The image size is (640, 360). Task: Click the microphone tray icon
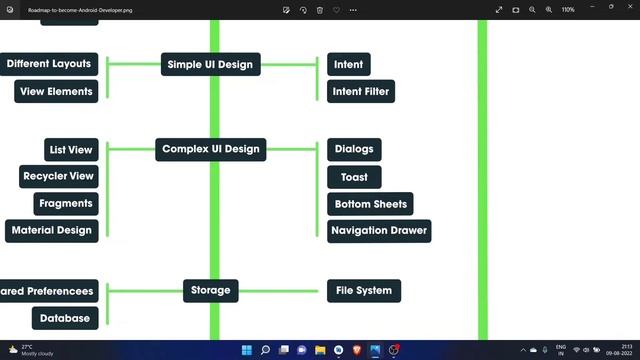point(545,350)
